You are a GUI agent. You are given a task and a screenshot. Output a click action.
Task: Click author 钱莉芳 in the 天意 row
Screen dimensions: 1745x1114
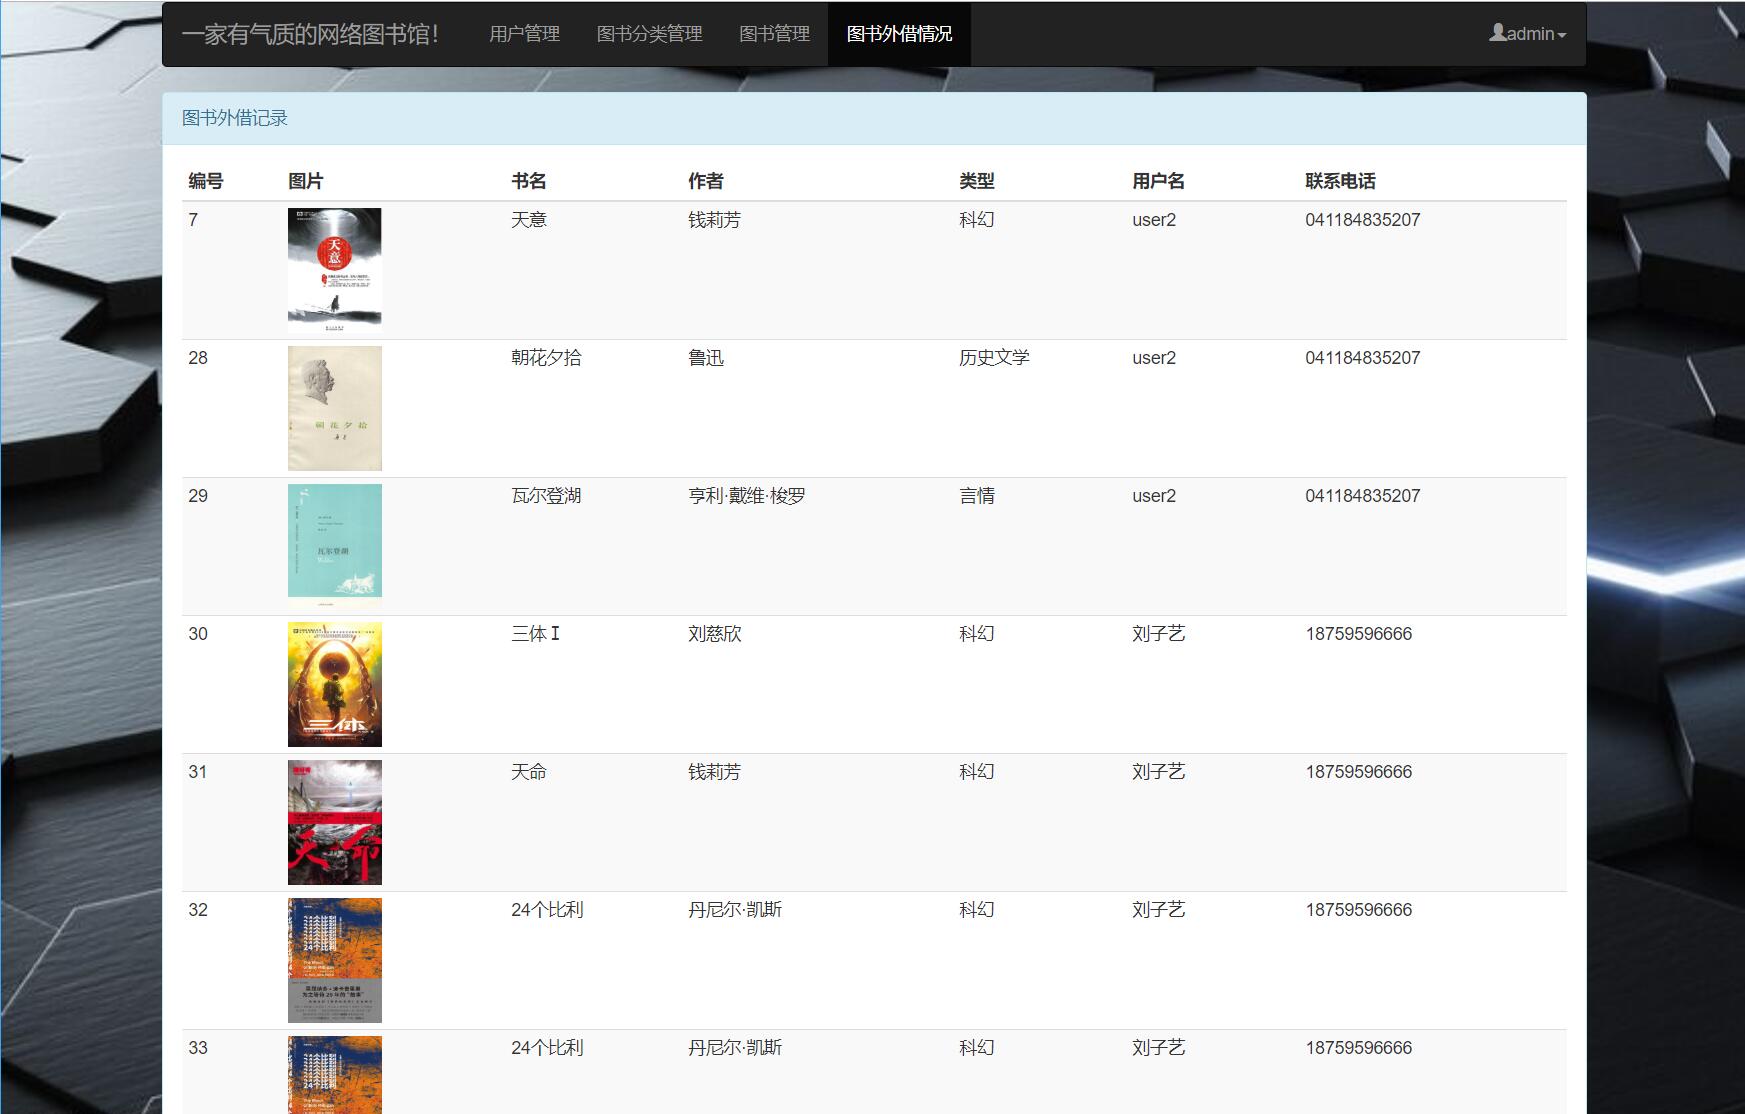[x=715, y=220]
